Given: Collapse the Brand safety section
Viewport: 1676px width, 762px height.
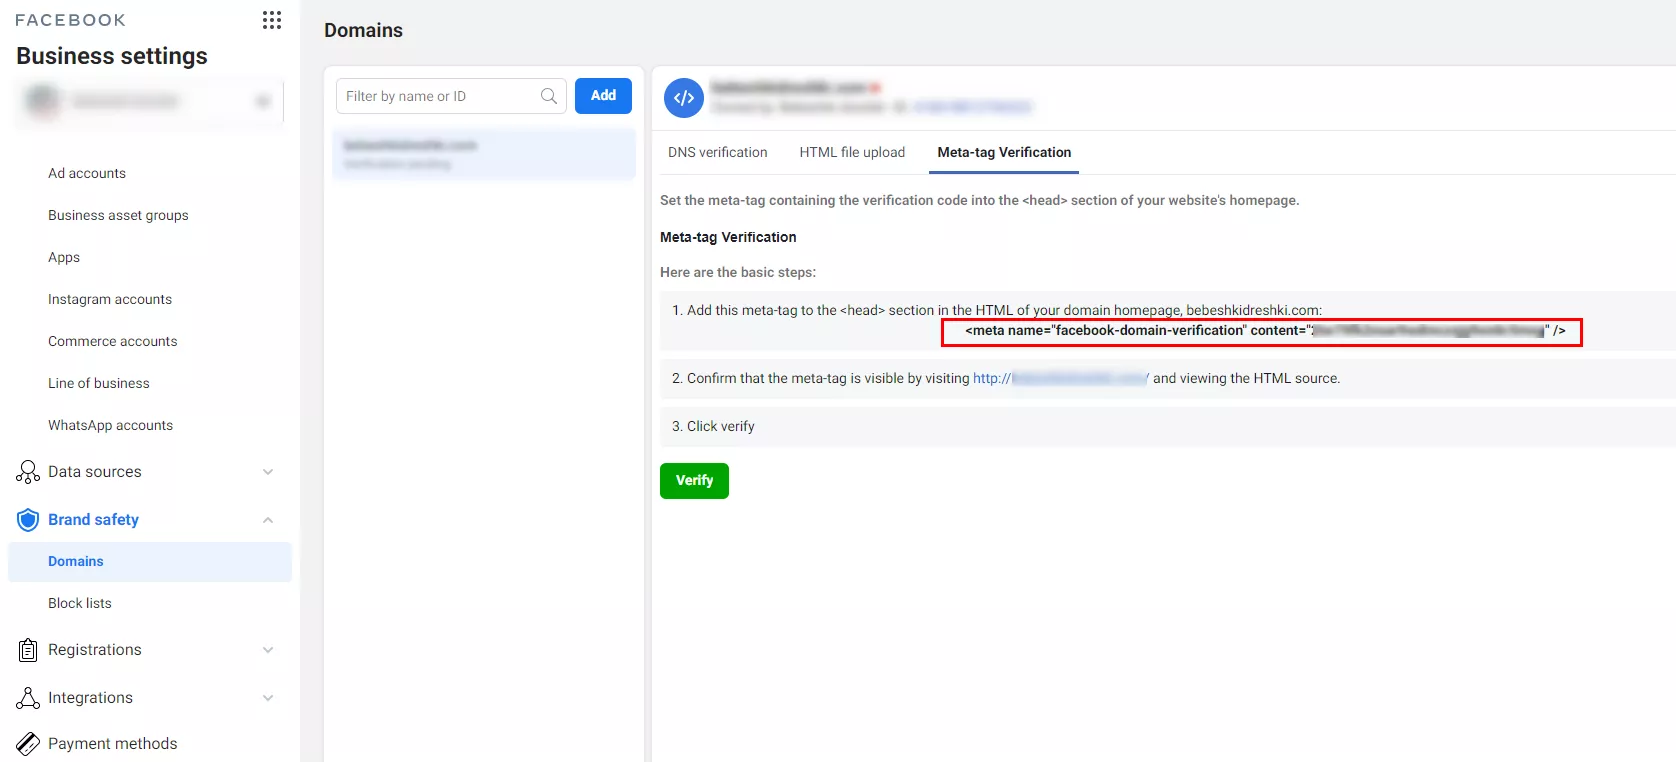Looking at the screenshot, I should tap(268, 520).
